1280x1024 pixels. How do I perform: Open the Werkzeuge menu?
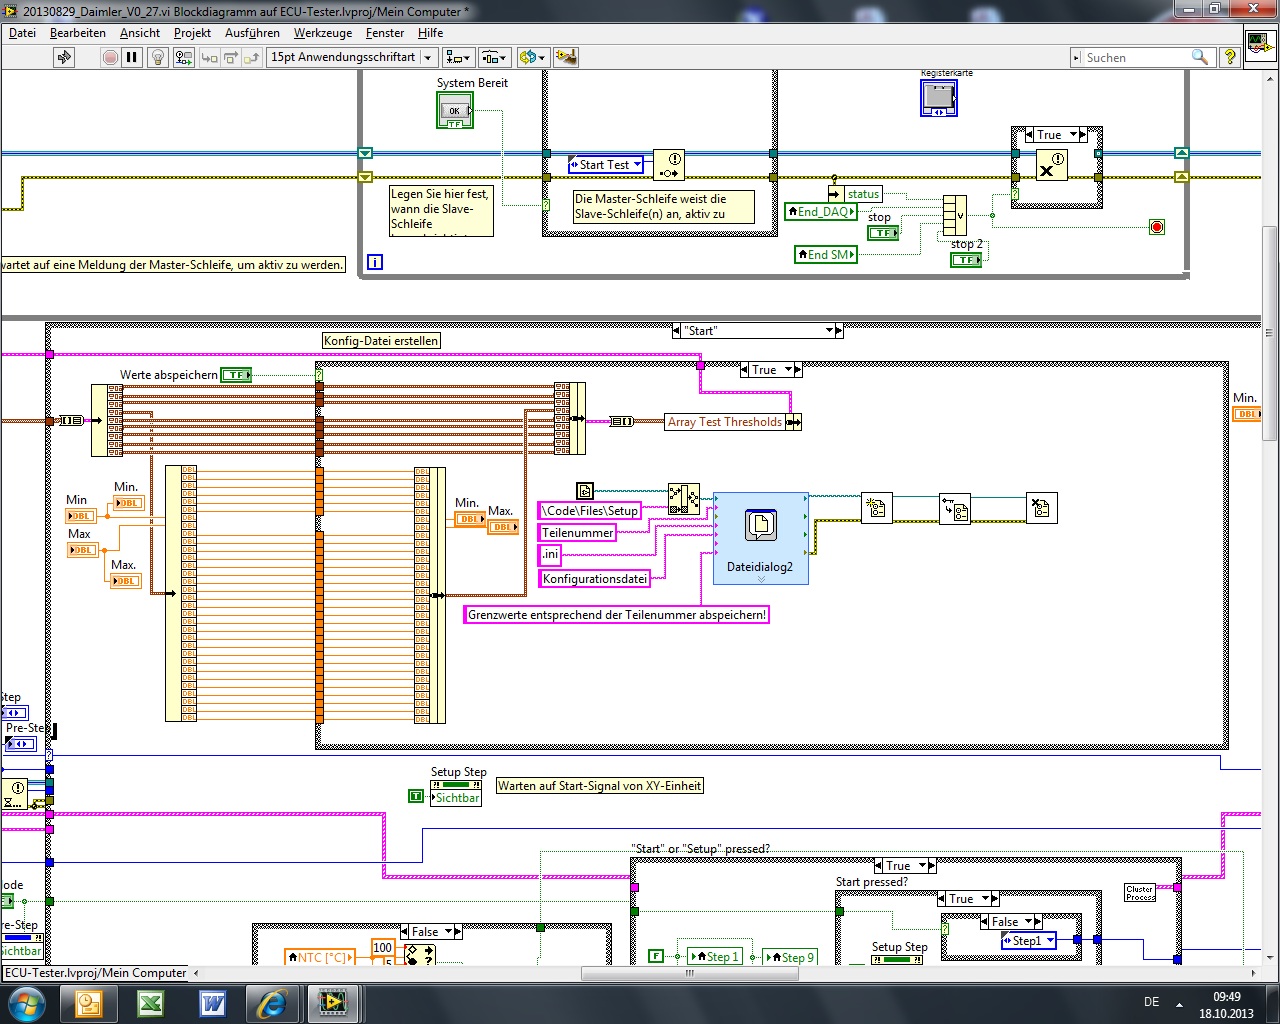[322, 33]
